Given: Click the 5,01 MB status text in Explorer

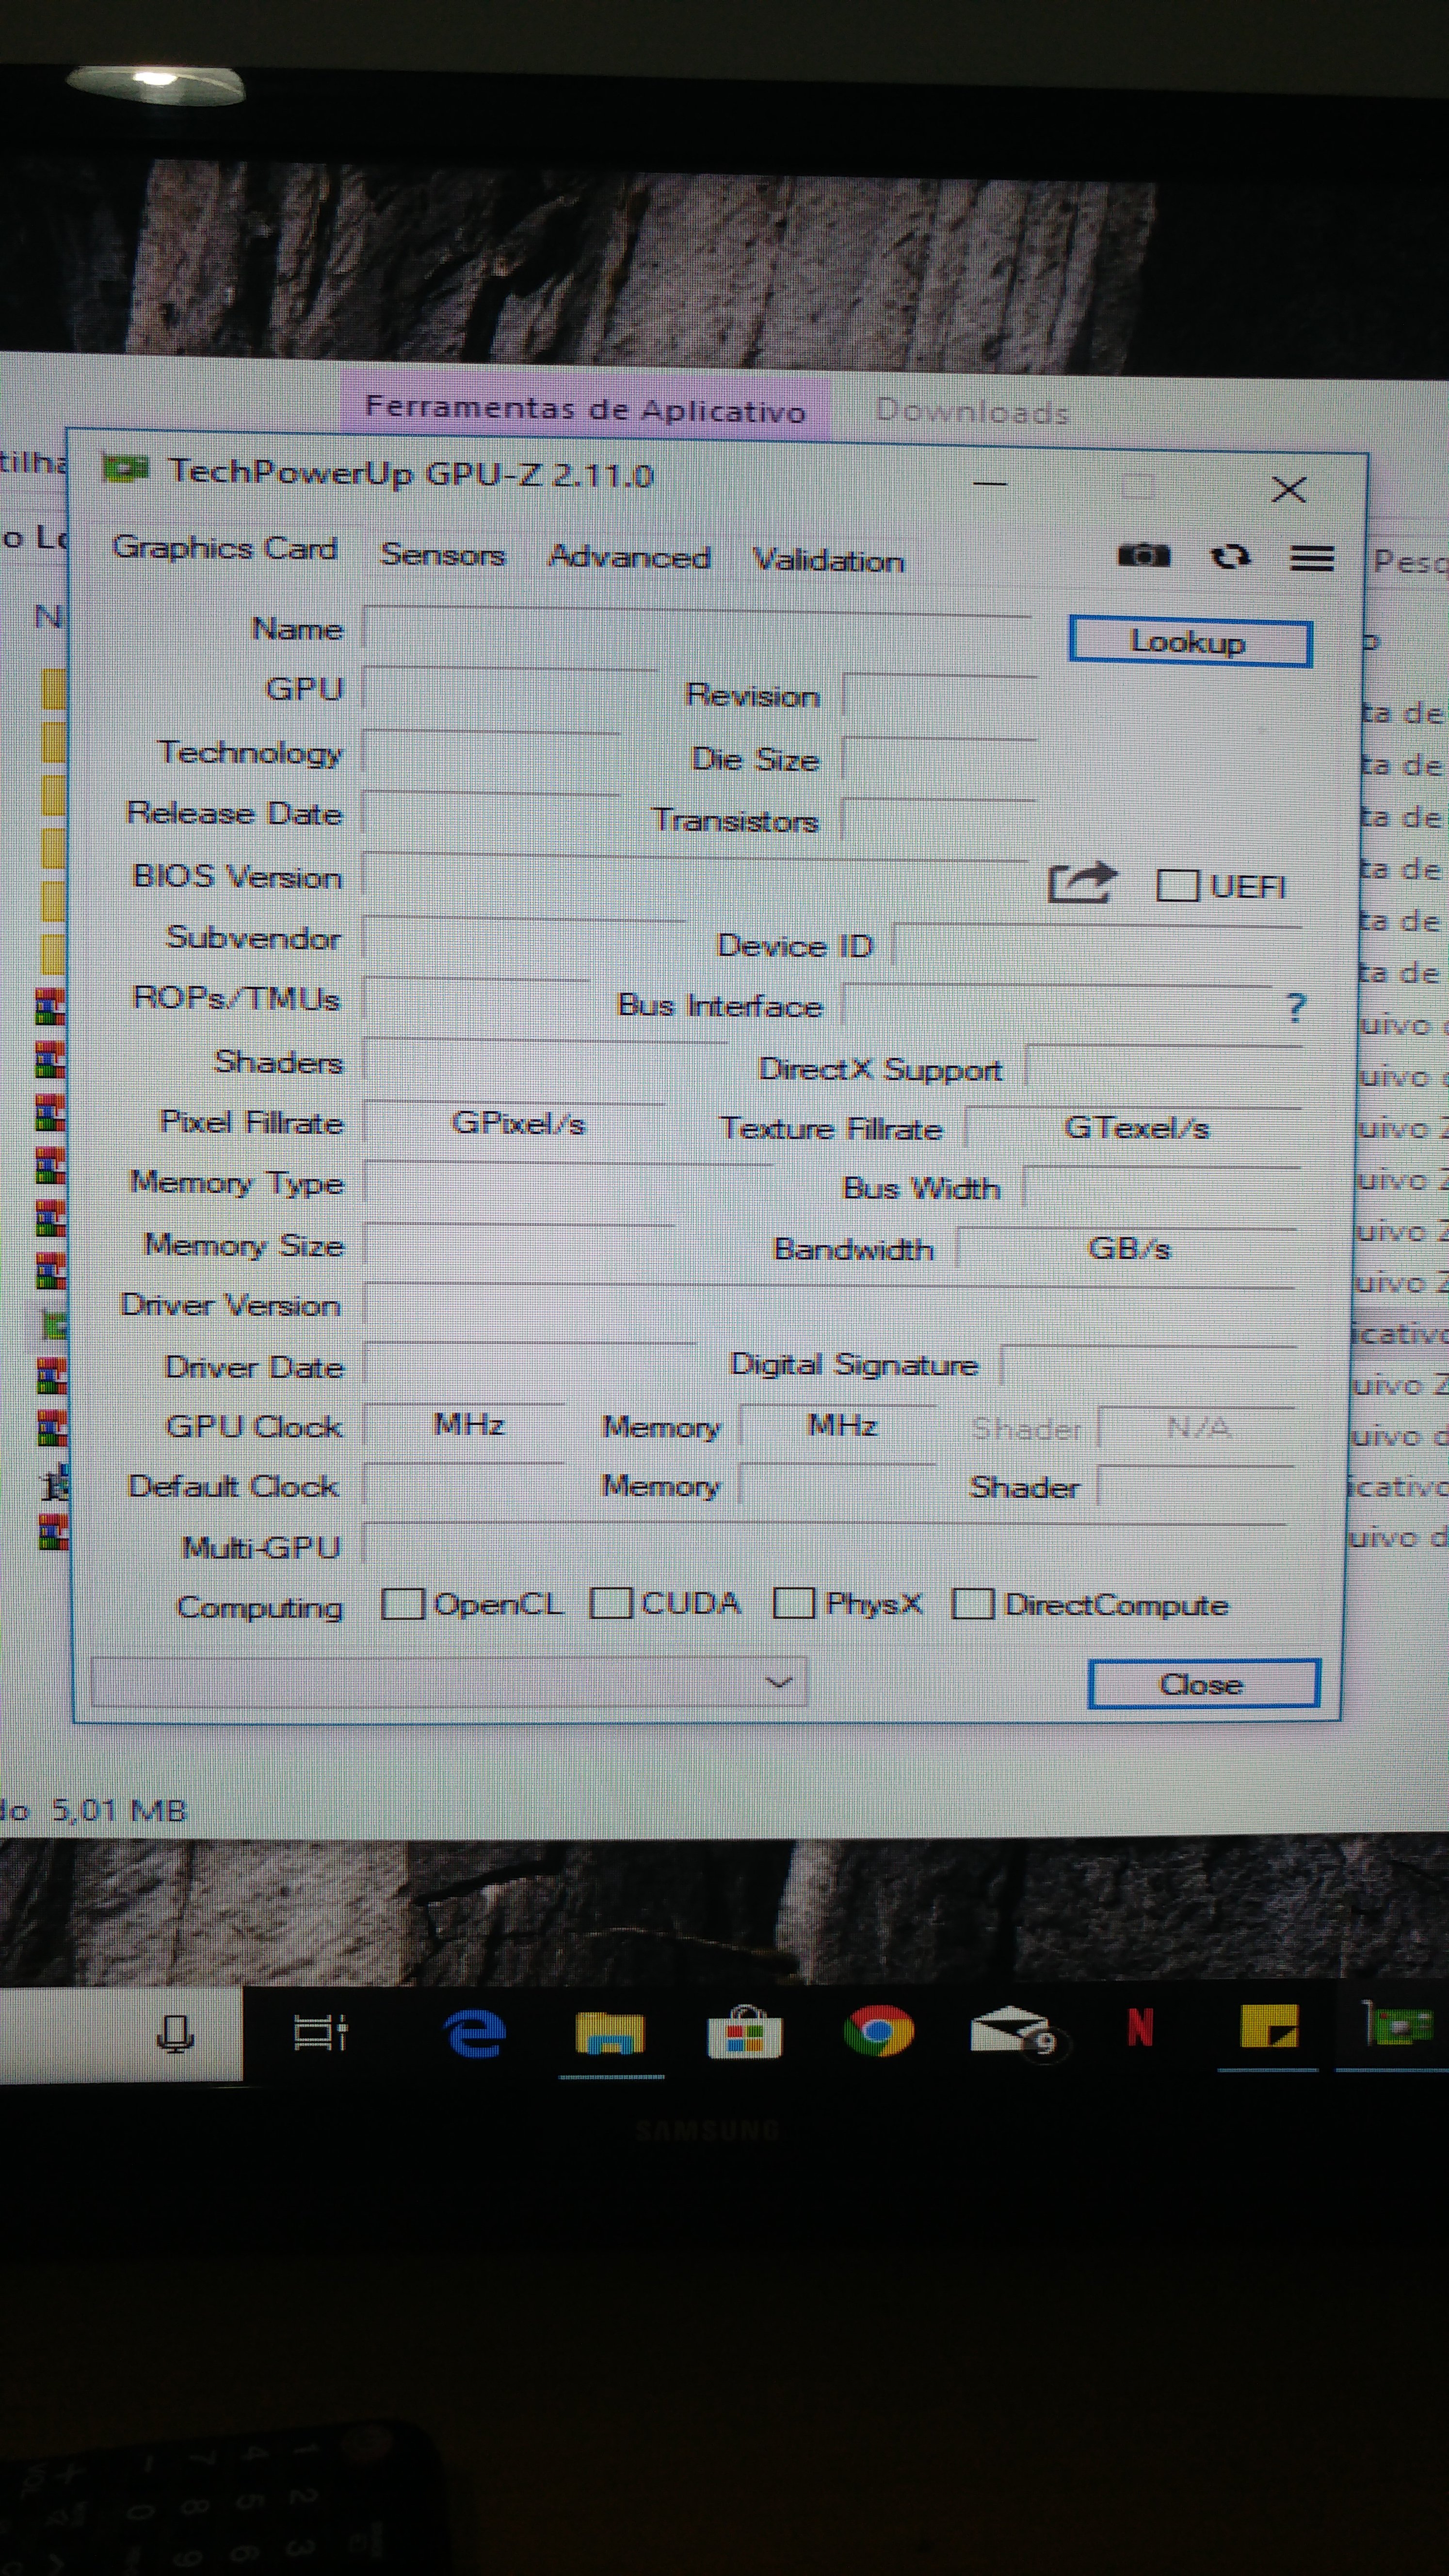Looking at the screenshot, I should [119, 1810].
